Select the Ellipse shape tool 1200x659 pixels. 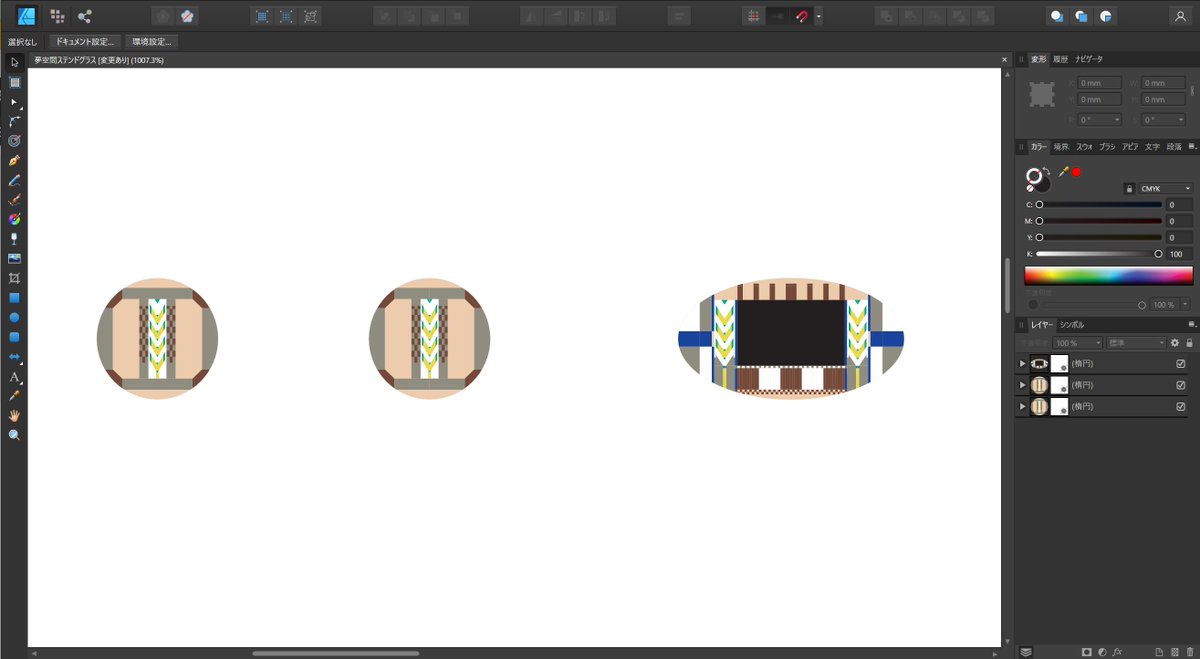[x=14, y=317]
